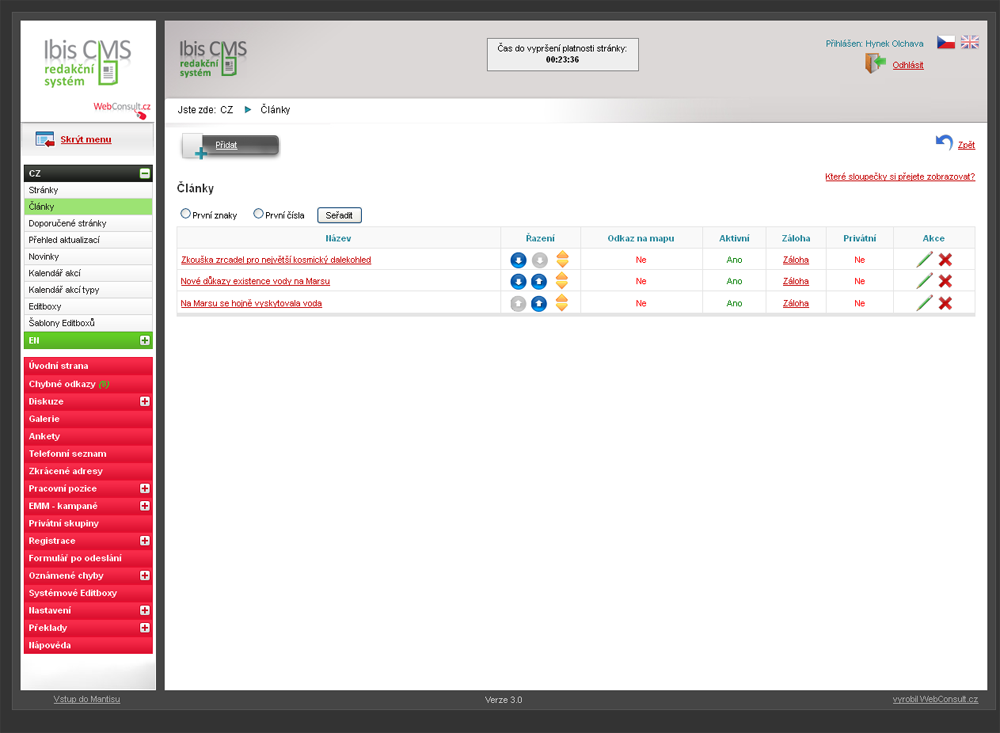Open the WebConsult.cz logo link

(x=122, y=109)
